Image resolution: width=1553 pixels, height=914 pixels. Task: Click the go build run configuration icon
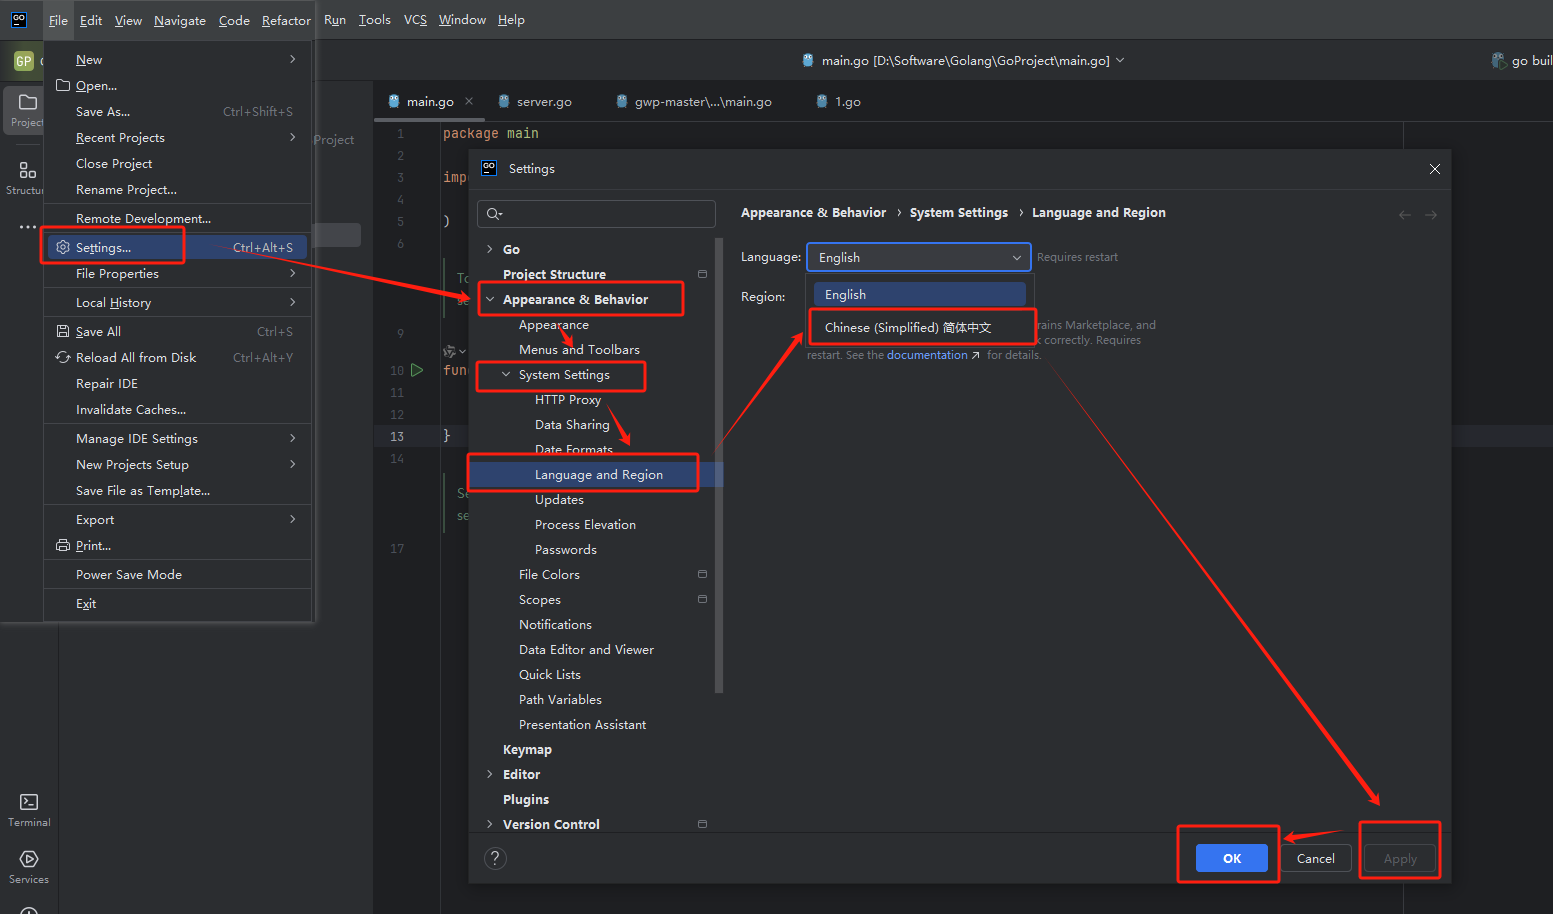click(1499, 61)
